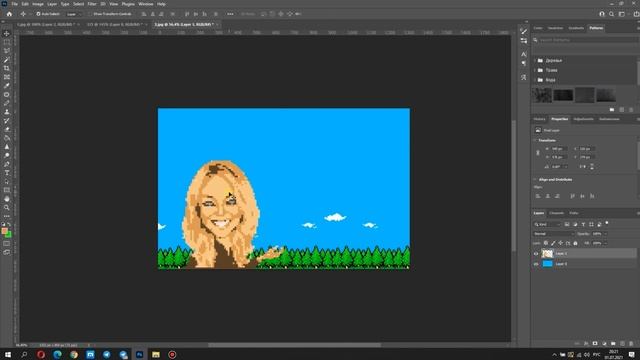The image size is (640, 360).
Task: Expand the third pattern folder group
Action: coord(535,80)
